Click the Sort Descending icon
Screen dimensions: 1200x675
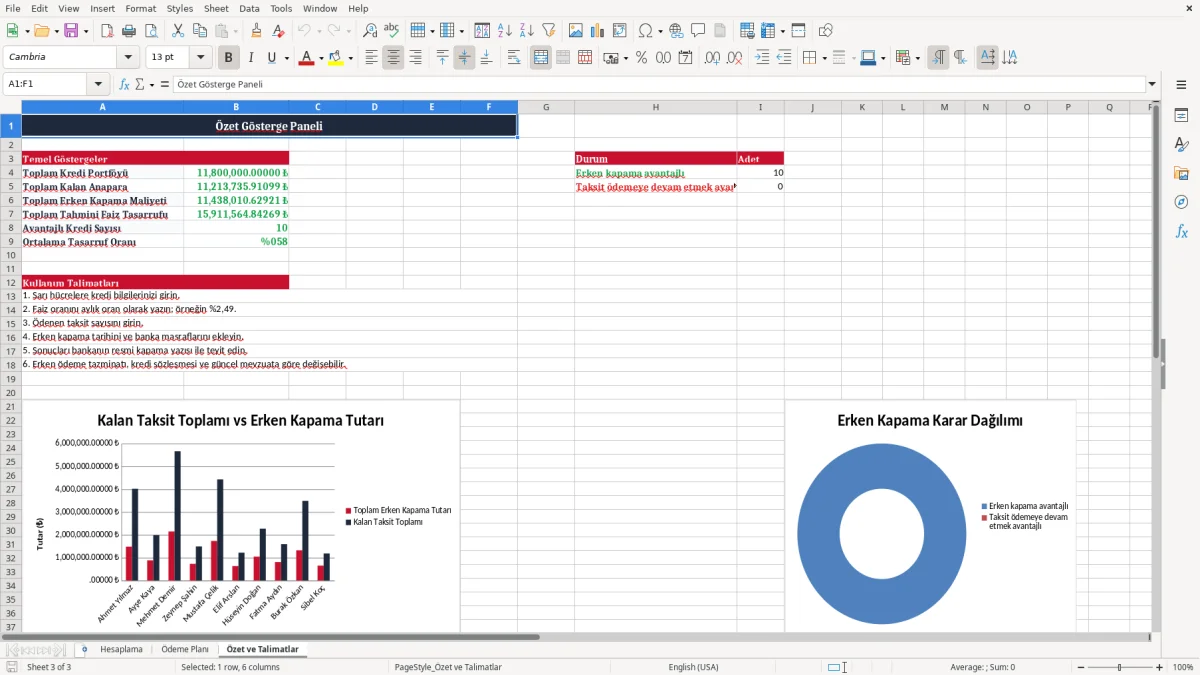click(x=526, y=31)
